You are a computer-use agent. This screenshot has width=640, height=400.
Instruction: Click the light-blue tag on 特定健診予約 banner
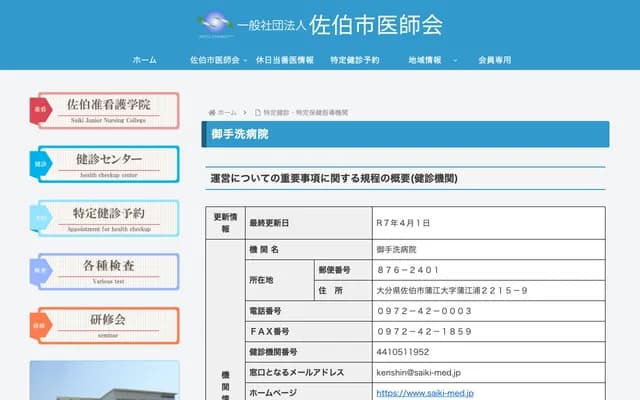tap(40, 218)
